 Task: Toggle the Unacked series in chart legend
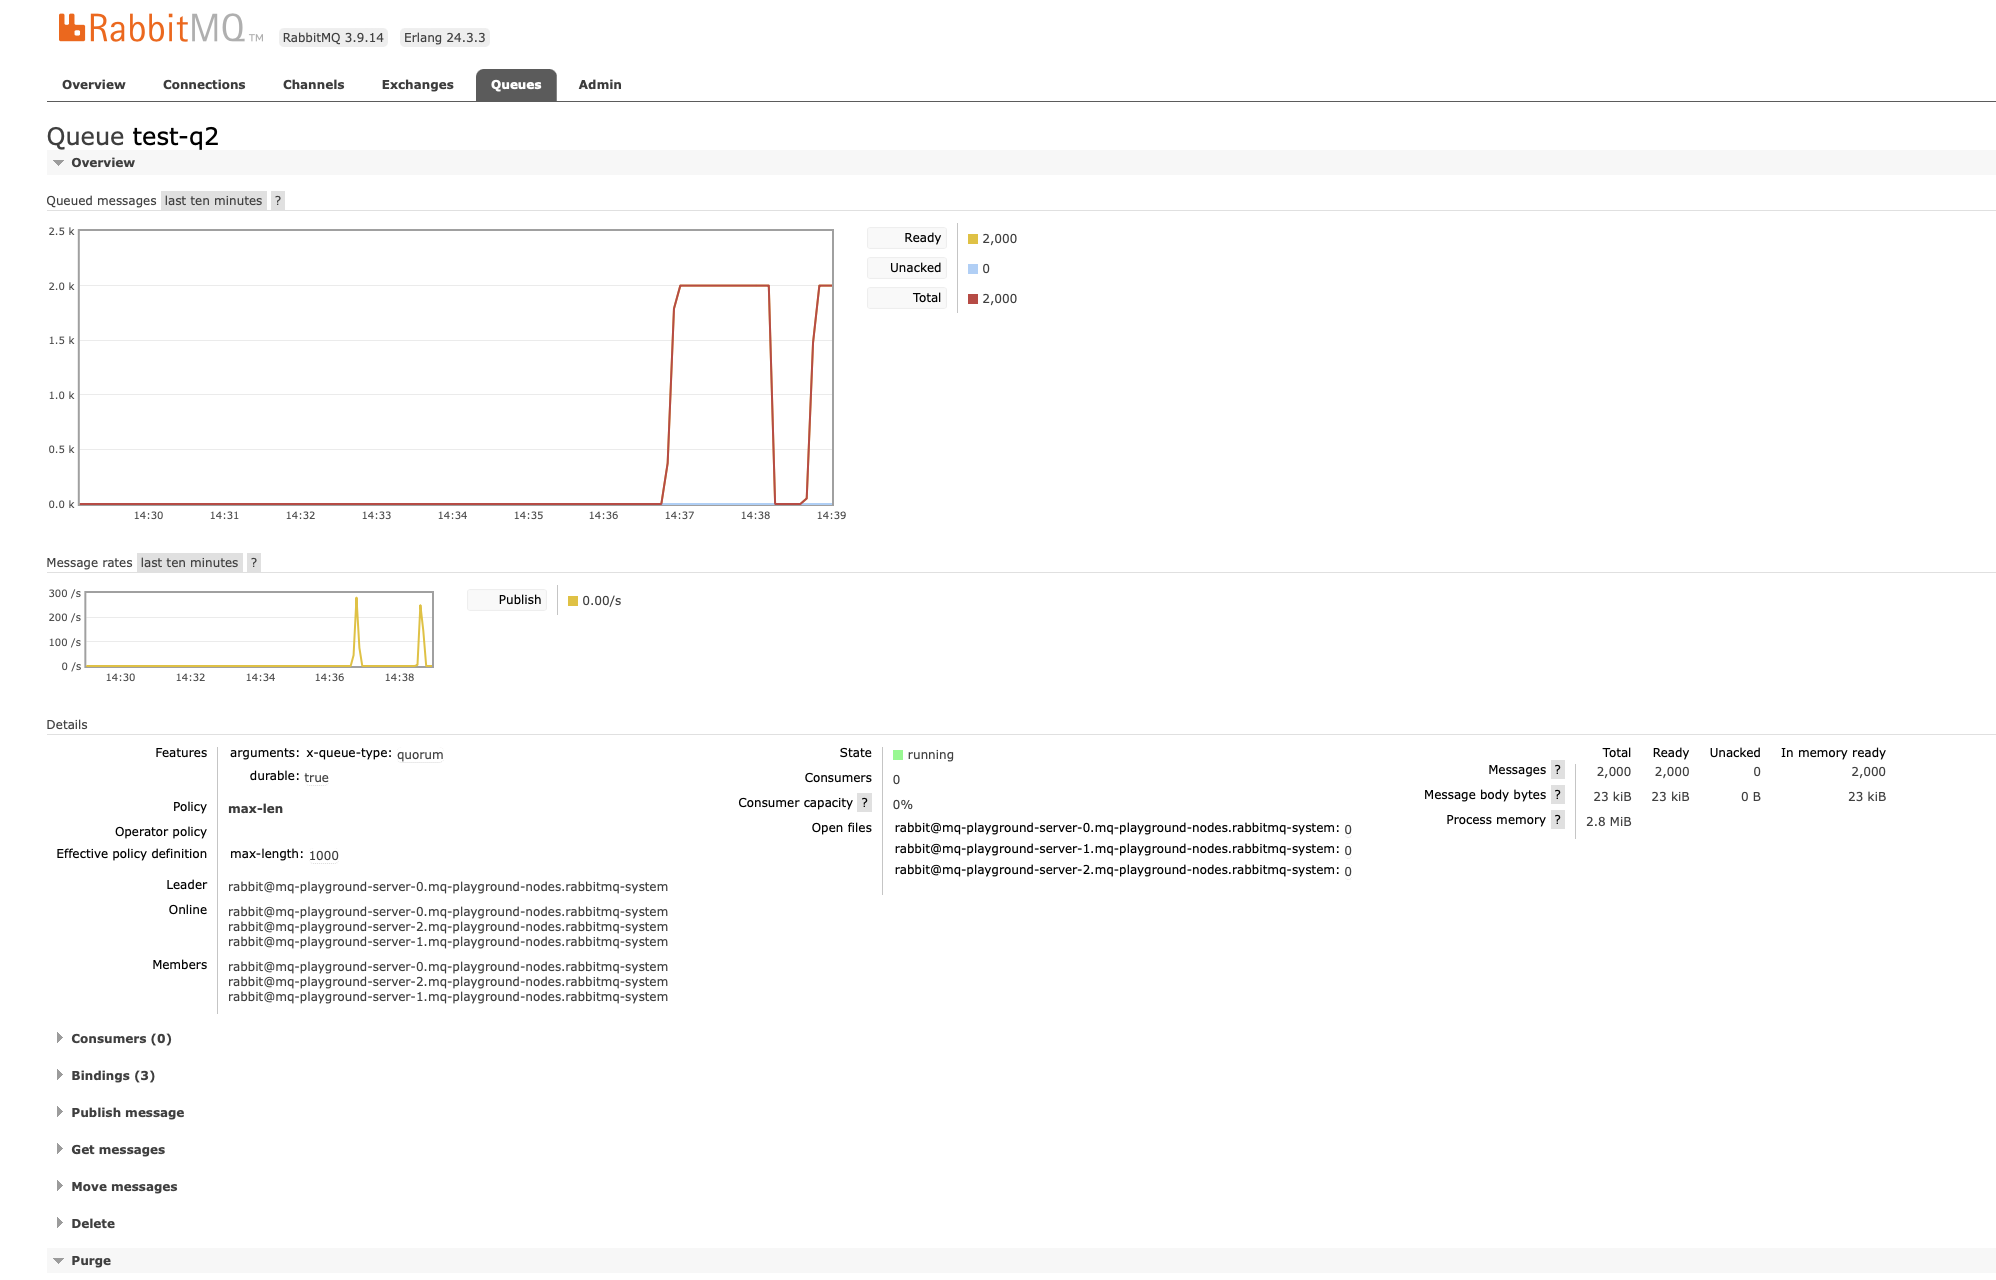(x=907, y=268)
